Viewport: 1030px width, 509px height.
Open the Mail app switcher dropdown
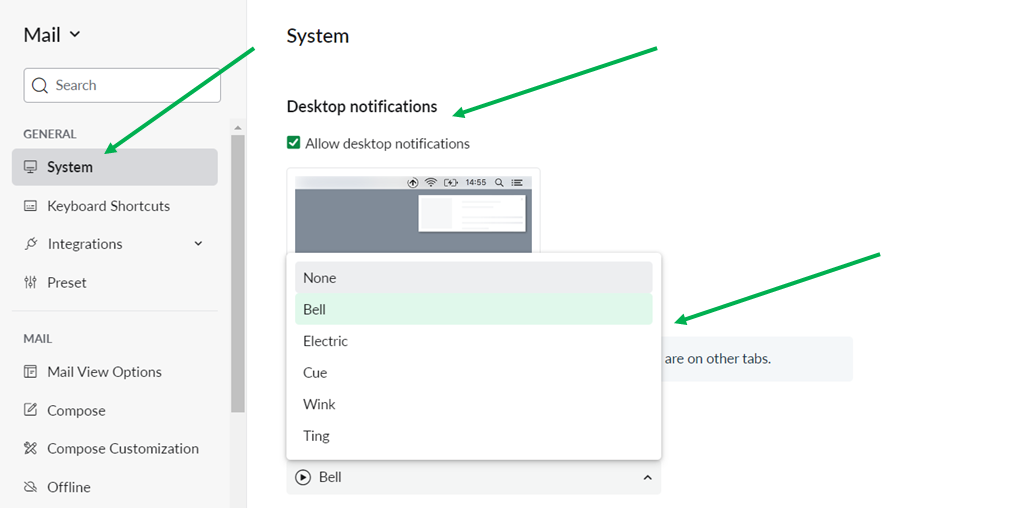click(51, 35)
